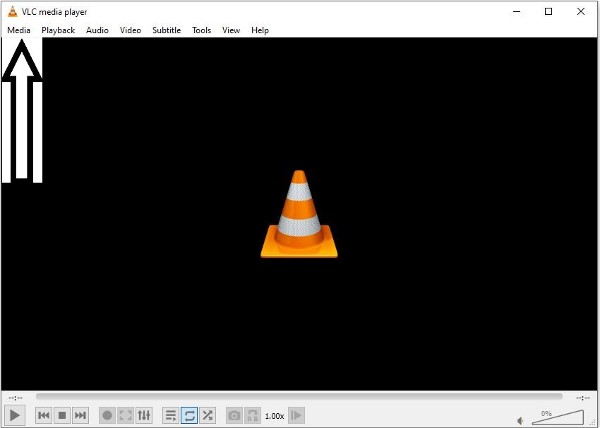Open the Audio menu
The height and width of the screenshot is (428, 600).
(x=97, y=30)
